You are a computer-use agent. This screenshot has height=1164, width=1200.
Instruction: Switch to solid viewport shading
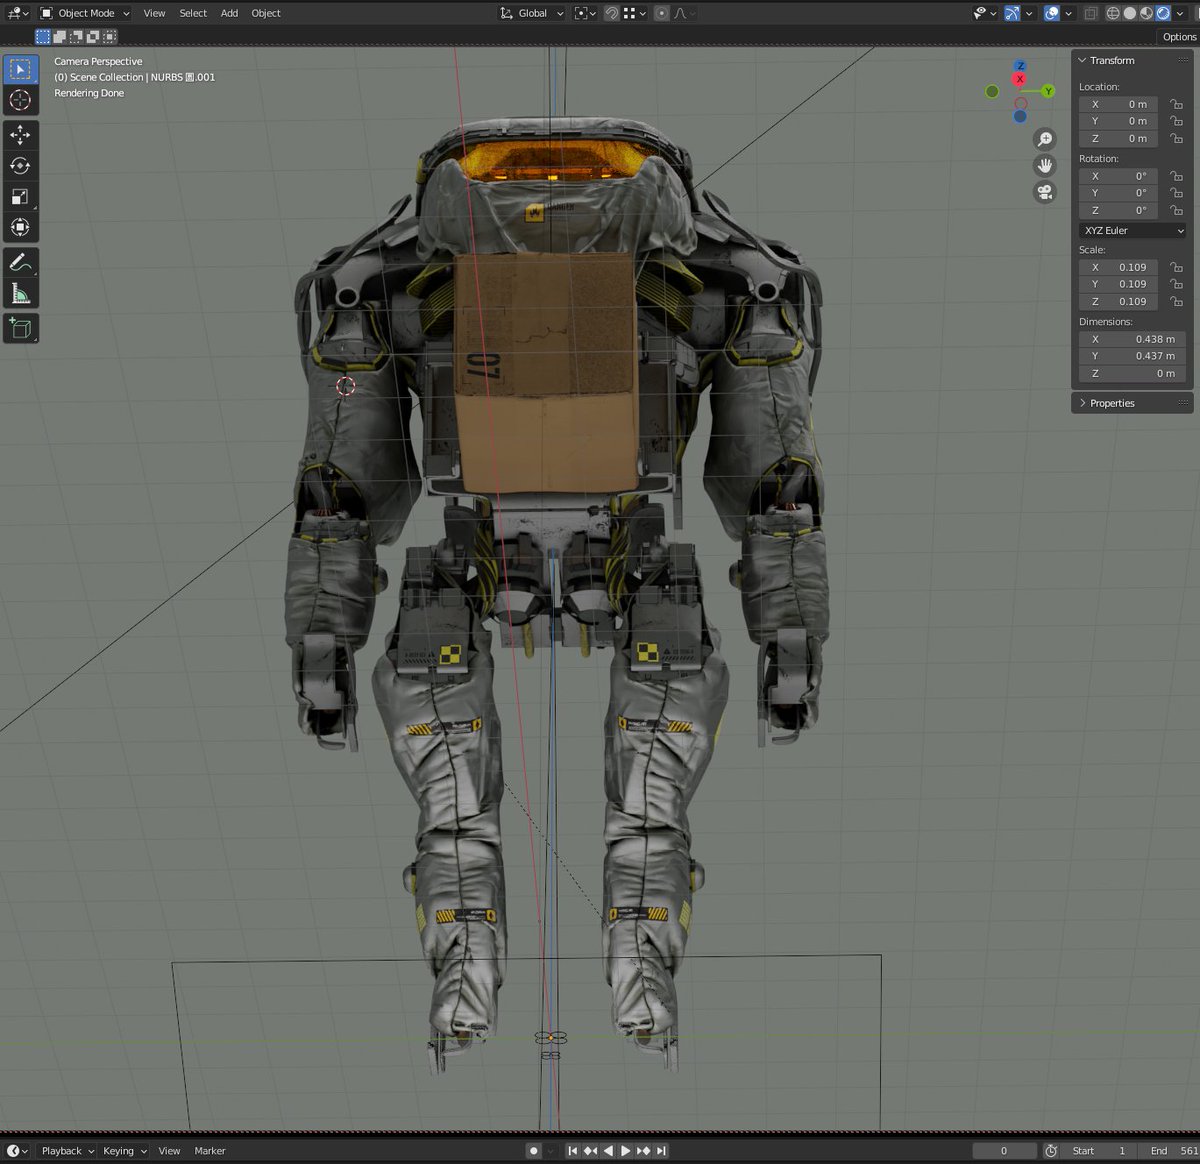(x=1130, y=13)
